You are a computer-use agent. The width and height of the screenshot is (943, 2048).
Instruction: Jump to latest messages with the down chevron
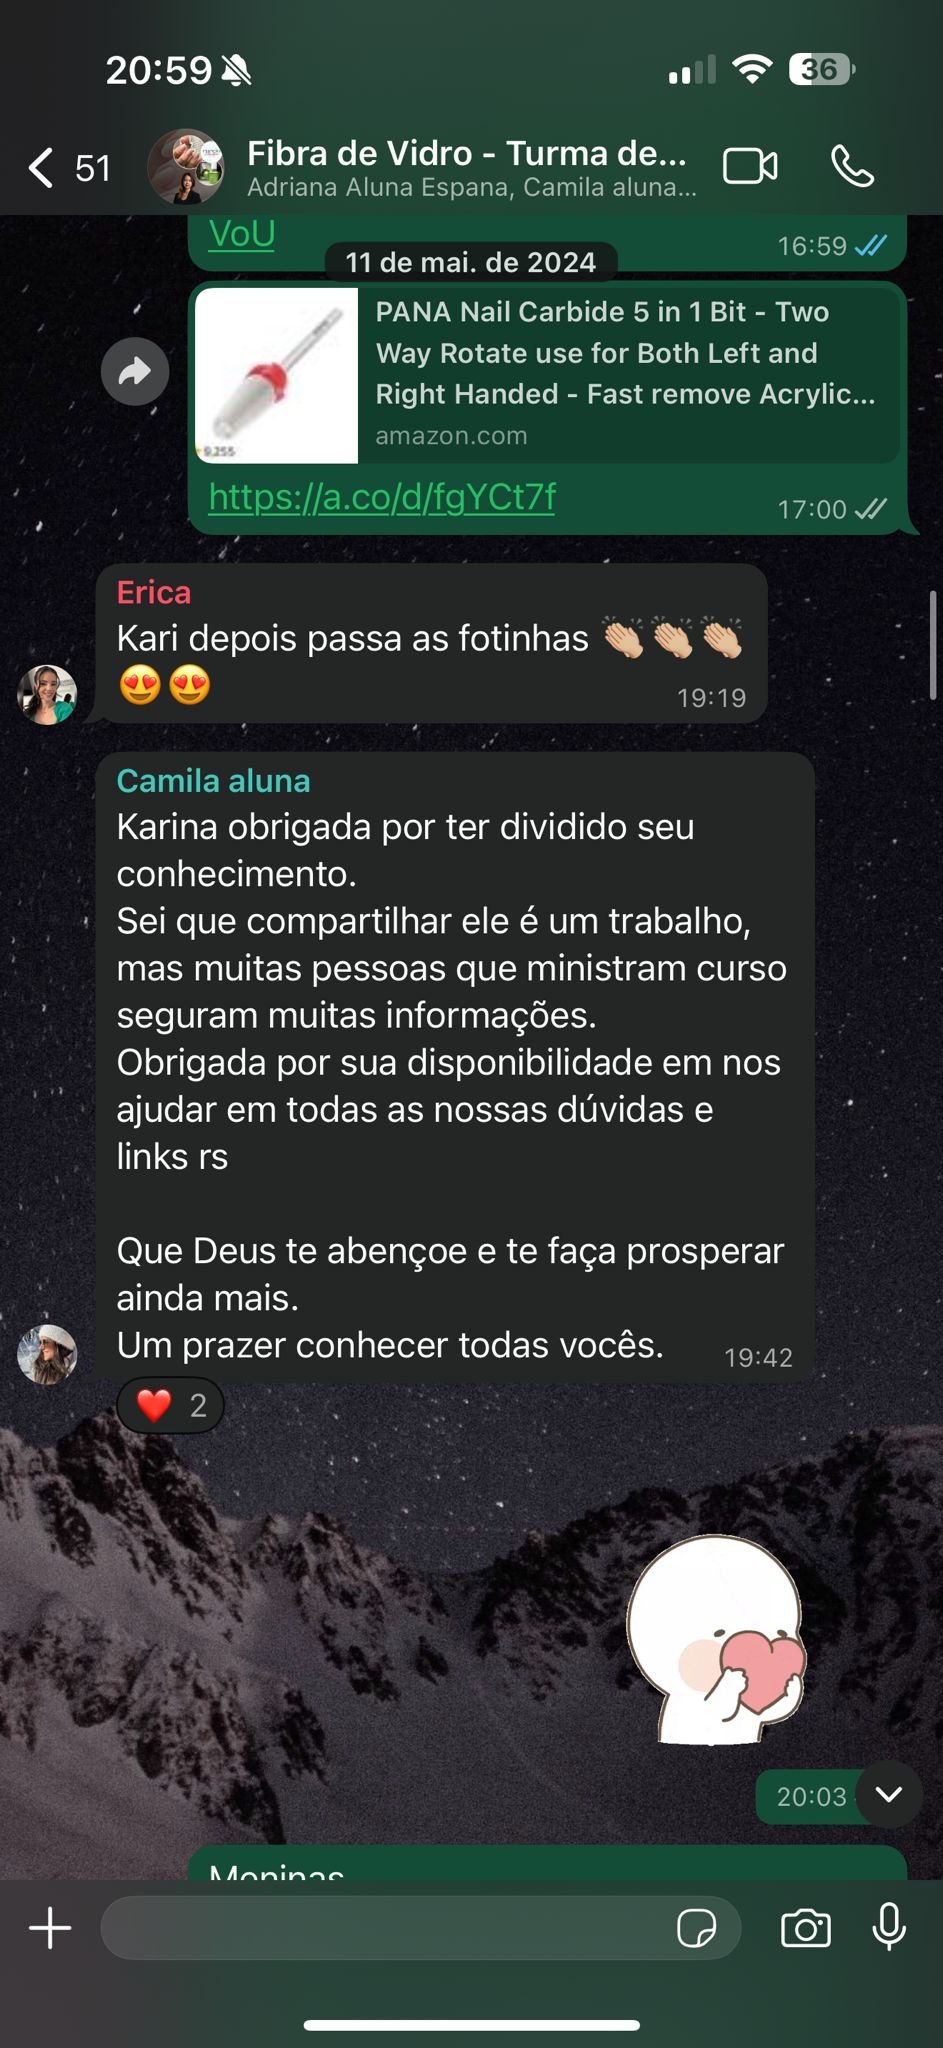pos(889,1794)
